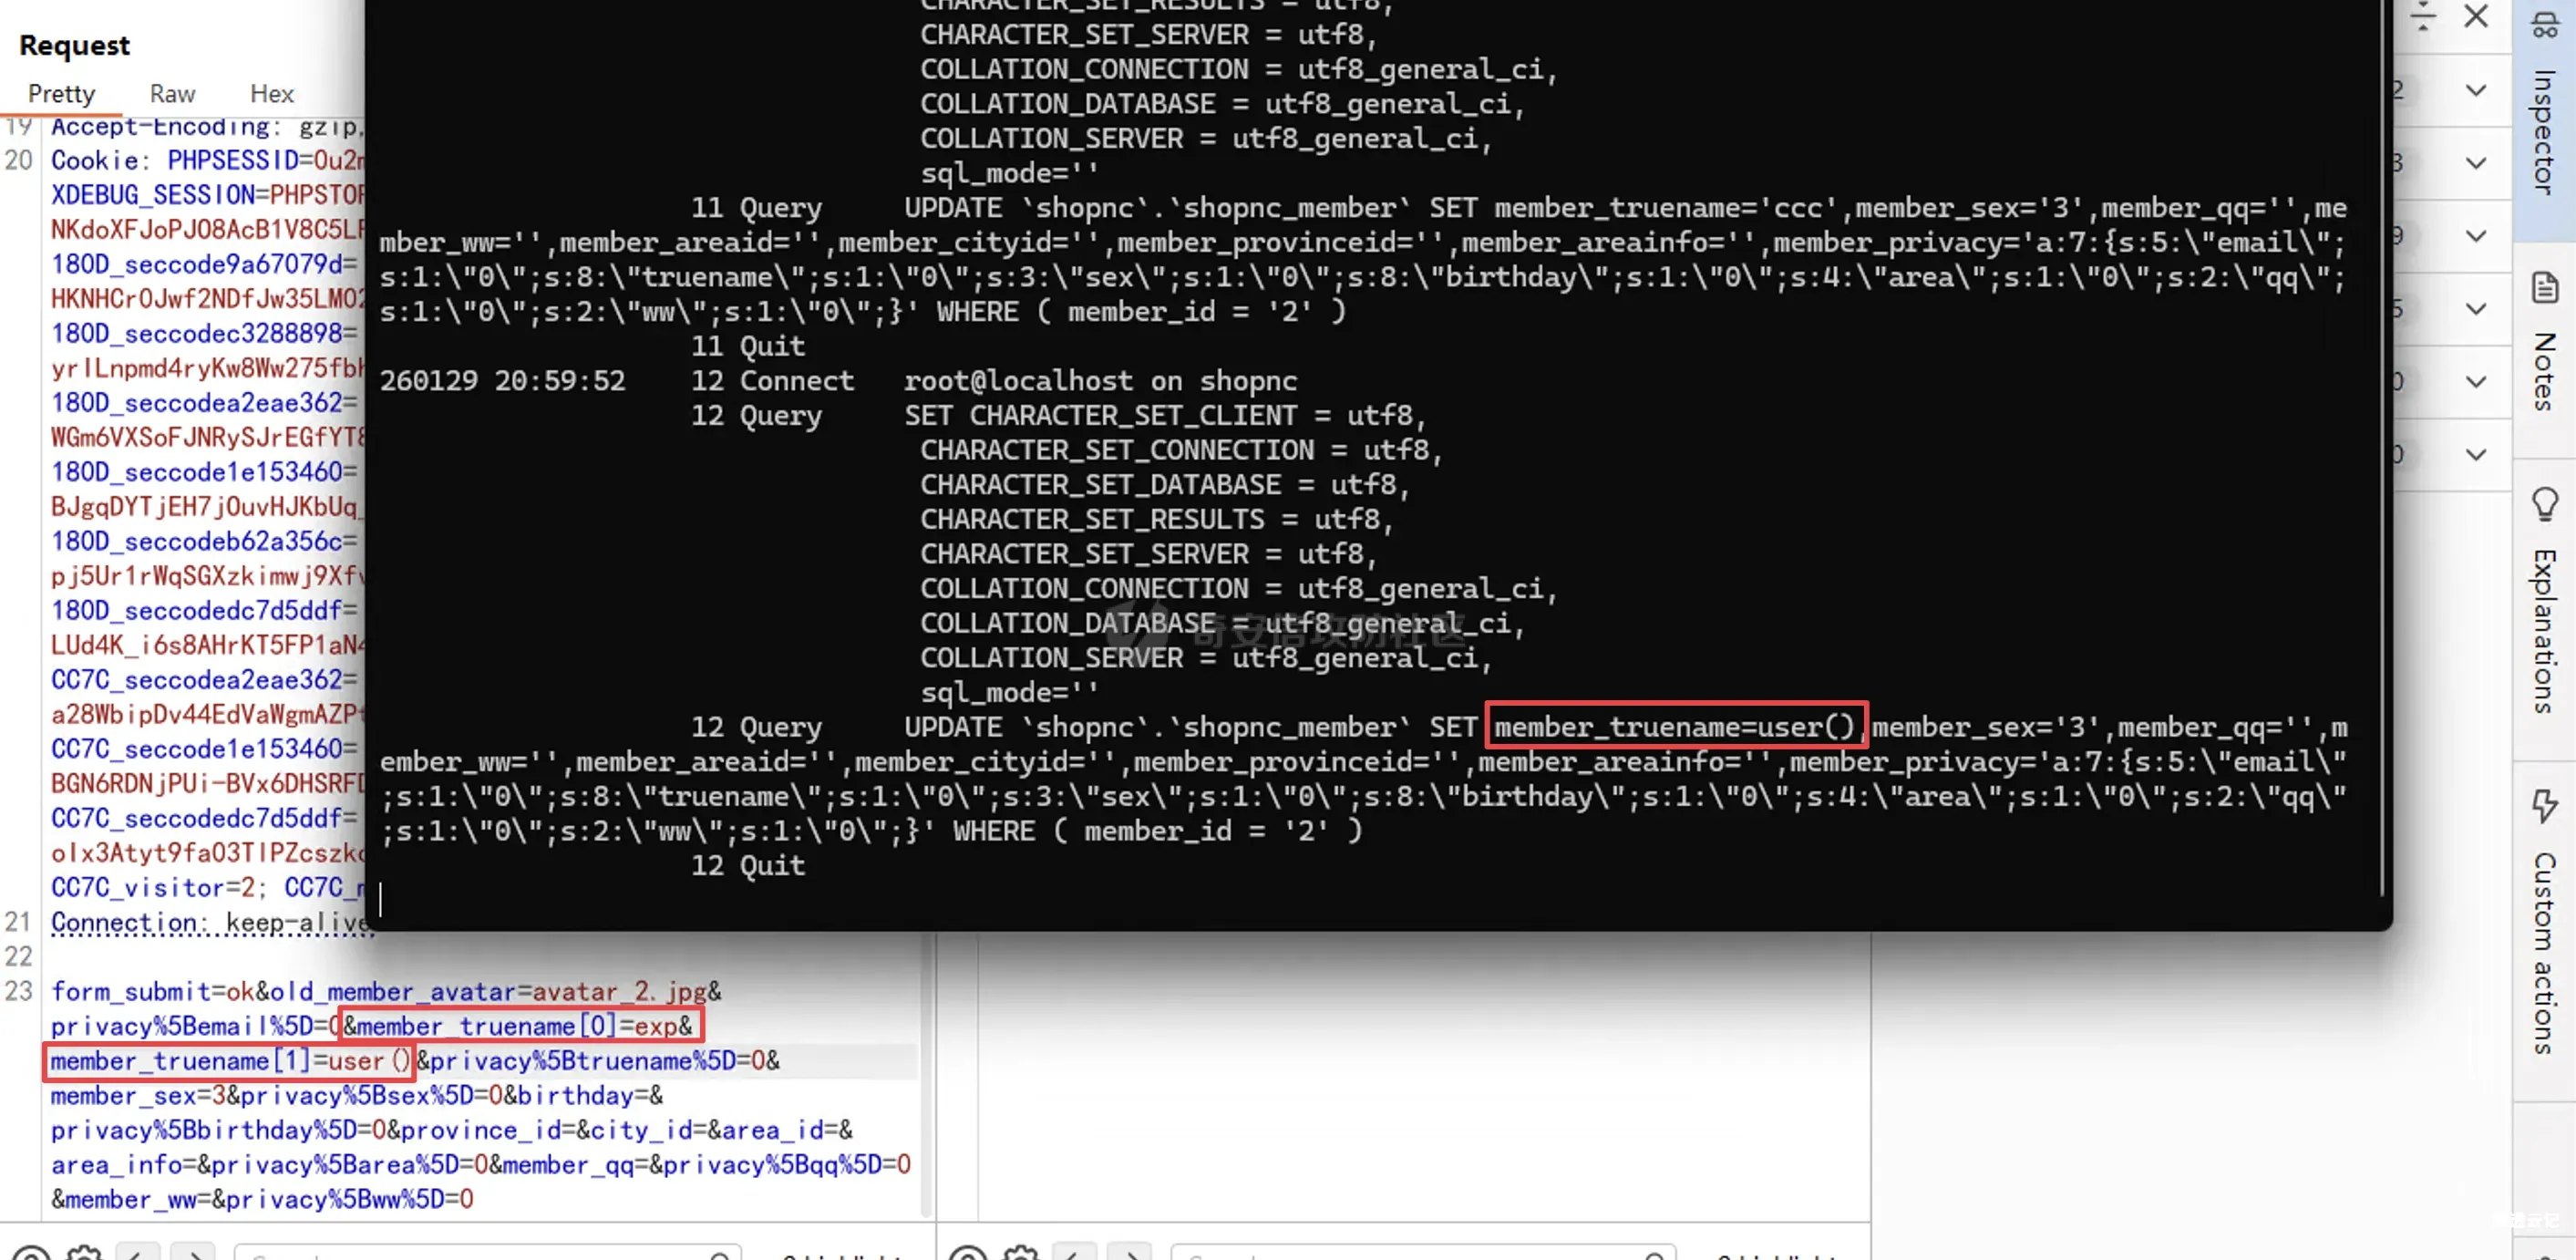Expand the second Inspector section chevron

coord(2475,163)
